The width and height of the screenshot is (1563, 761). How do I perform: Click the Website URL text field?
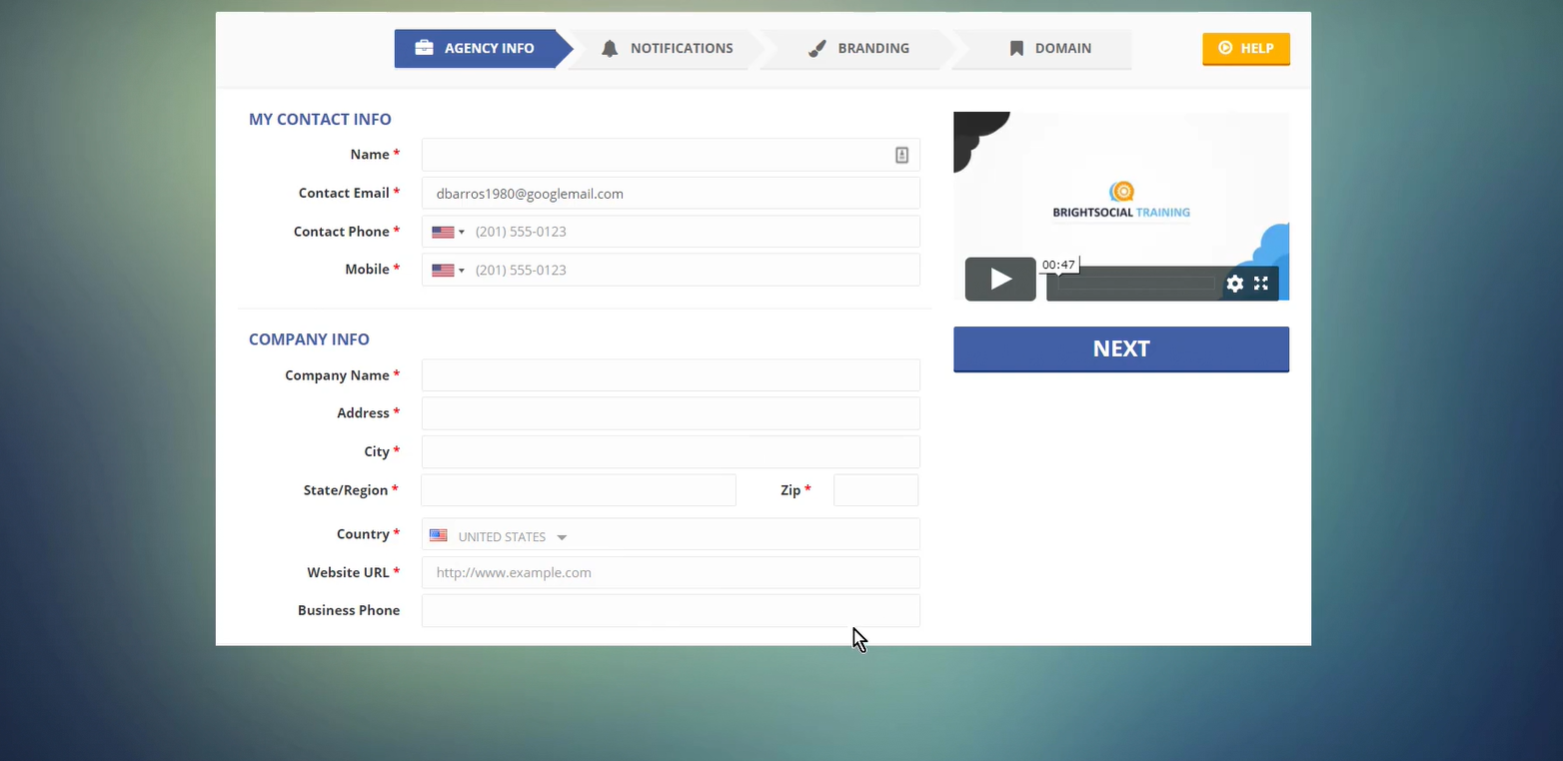click(670, 573)
